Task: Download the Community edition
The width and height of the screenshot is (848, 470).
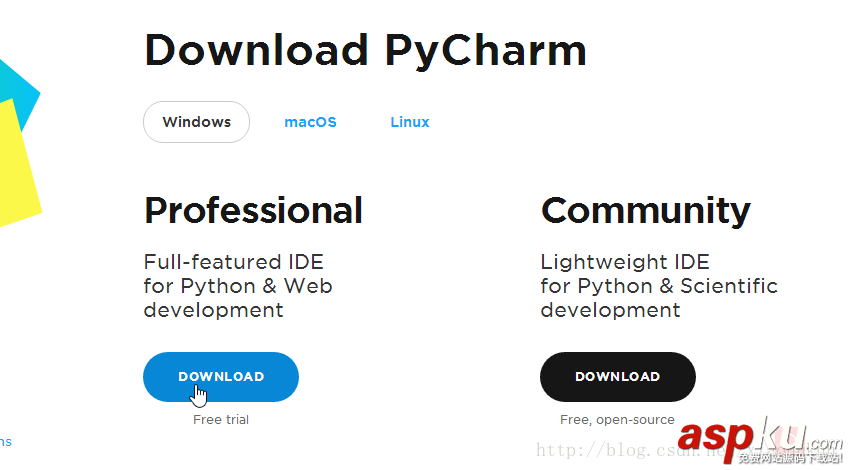Action: 618,377
